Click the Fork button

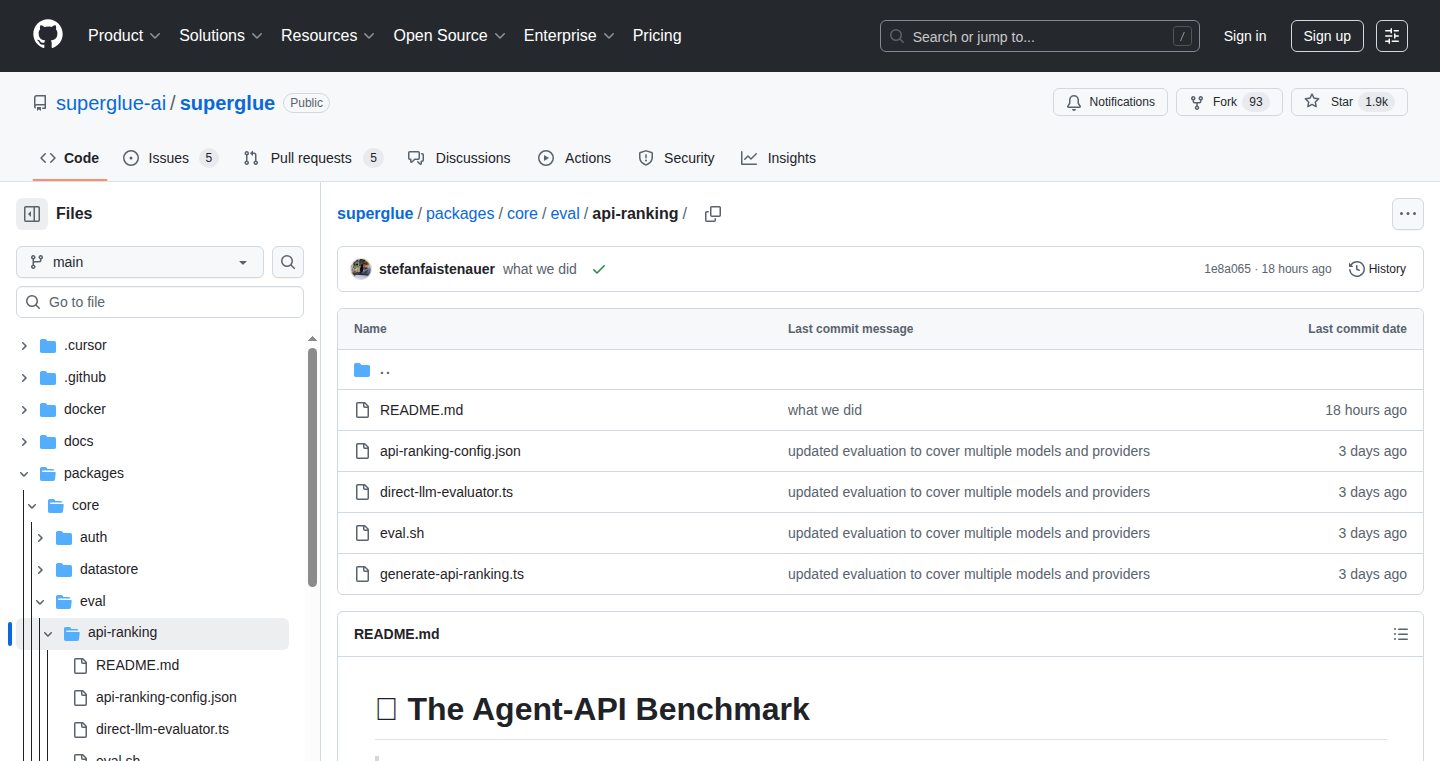coord(1229,102)
